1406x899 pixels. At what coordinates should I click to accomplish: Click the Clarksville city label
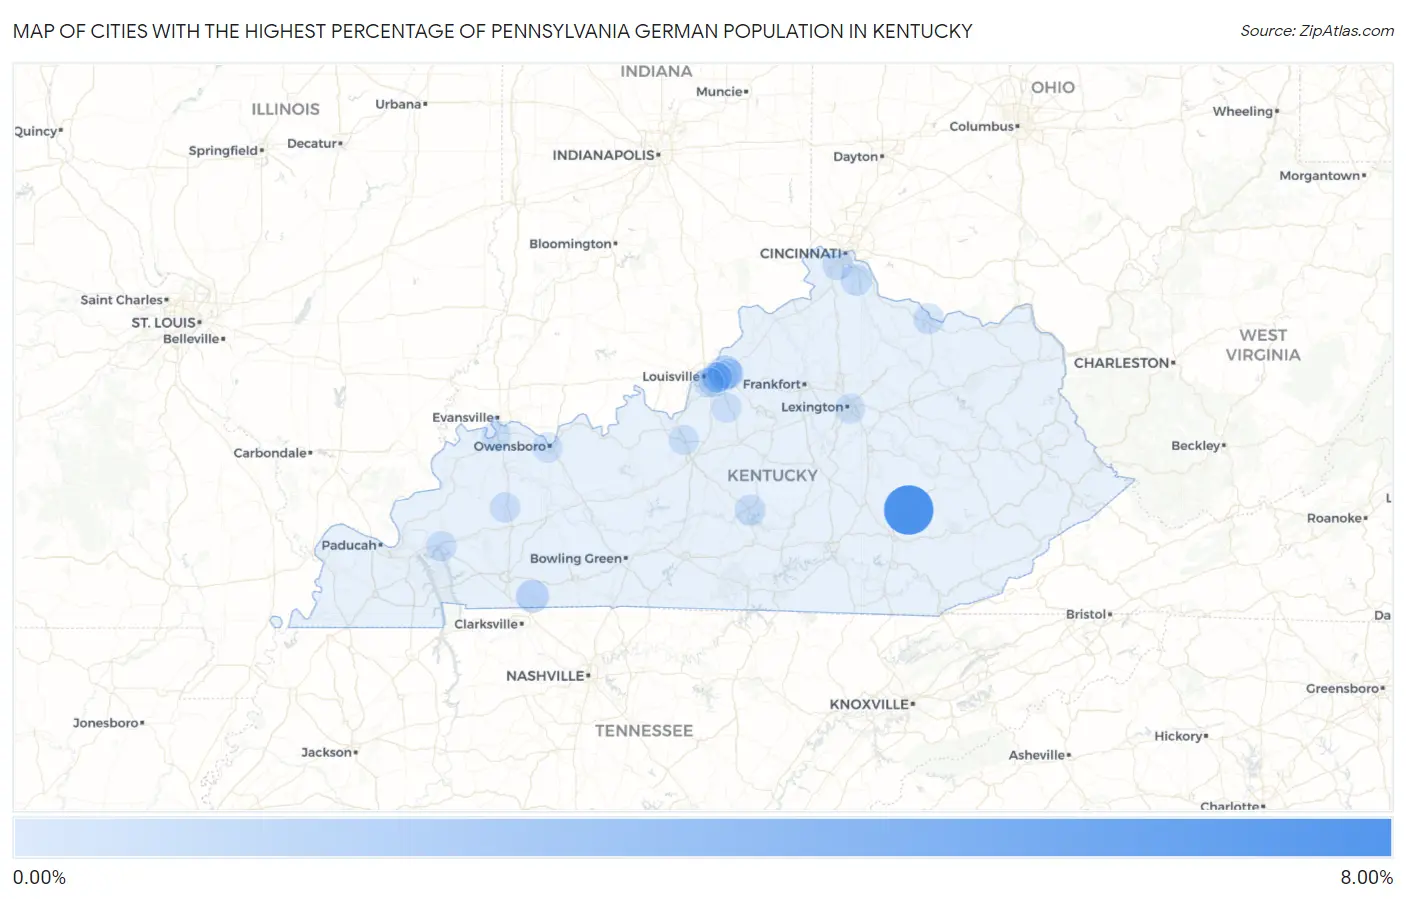tap(487, 624)
